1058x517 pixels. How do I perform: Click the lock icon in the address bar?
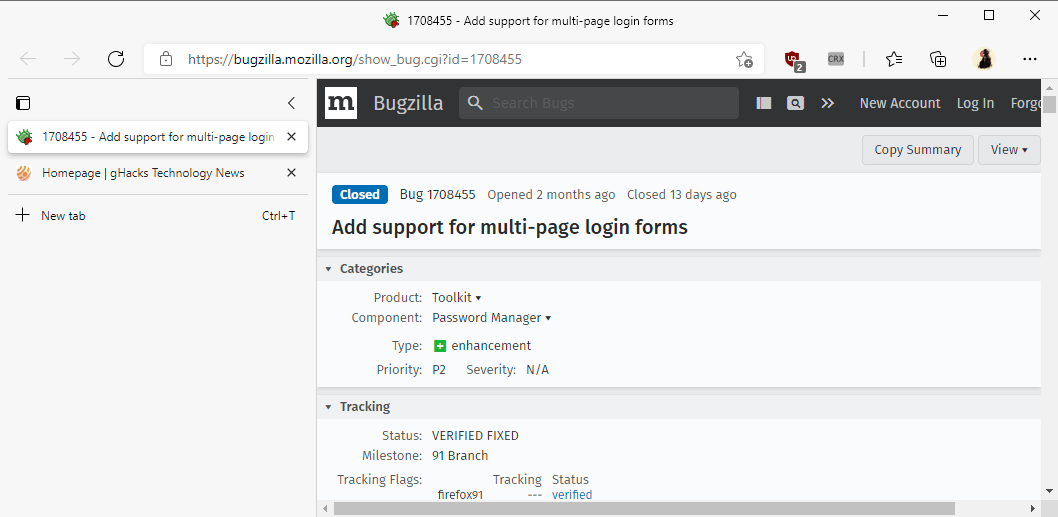166,59
